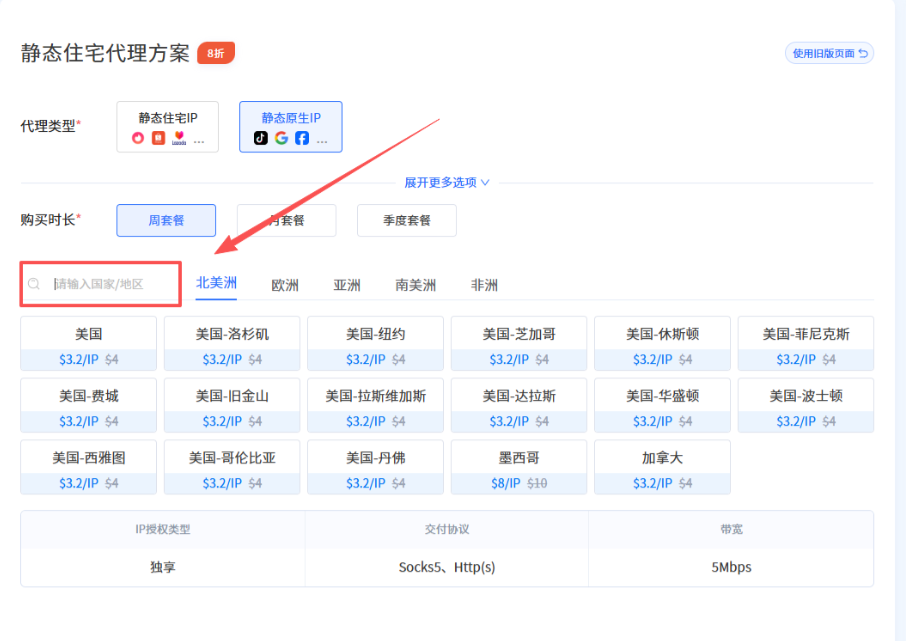Image resolution: width=906 pixels, height=641 pixels.
Task: Choose the 周套餐 duration option
Action: pos(166,220)
